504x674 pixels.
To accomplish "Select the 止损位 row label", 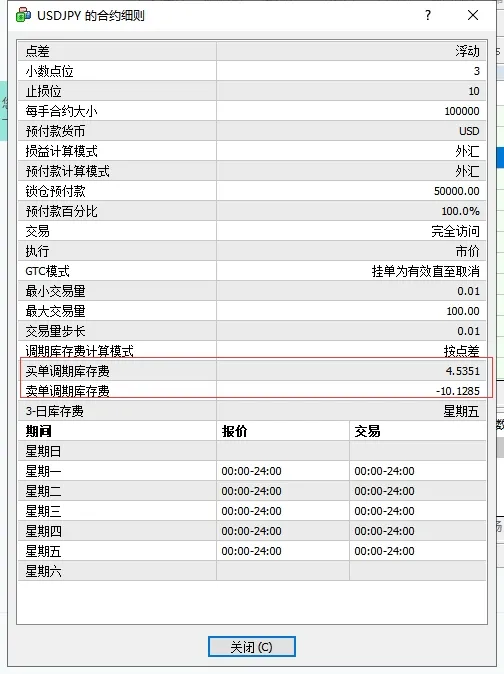I will pyautogui.click(x=43, y=91).
